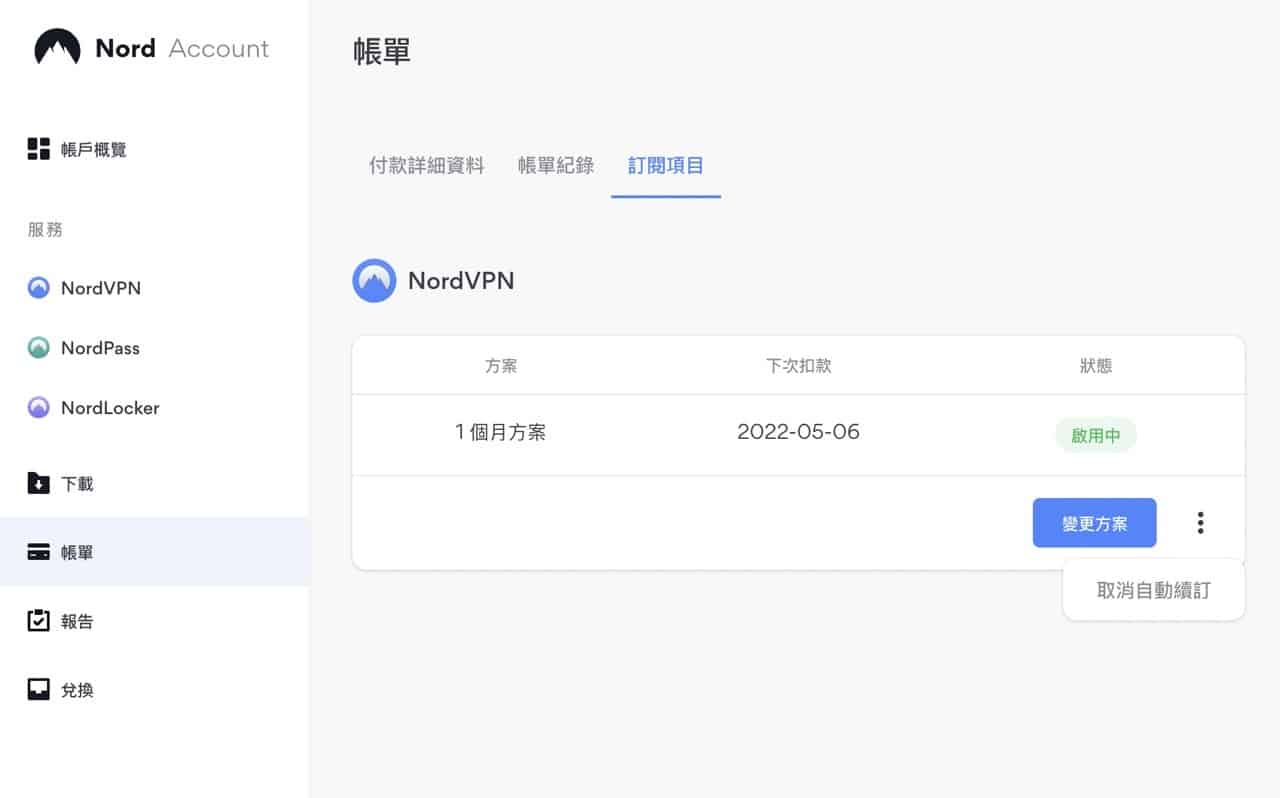This screenshot has height=798, width=1280.
Task: Click the 帳單 credit card icon
Action: 38,552
